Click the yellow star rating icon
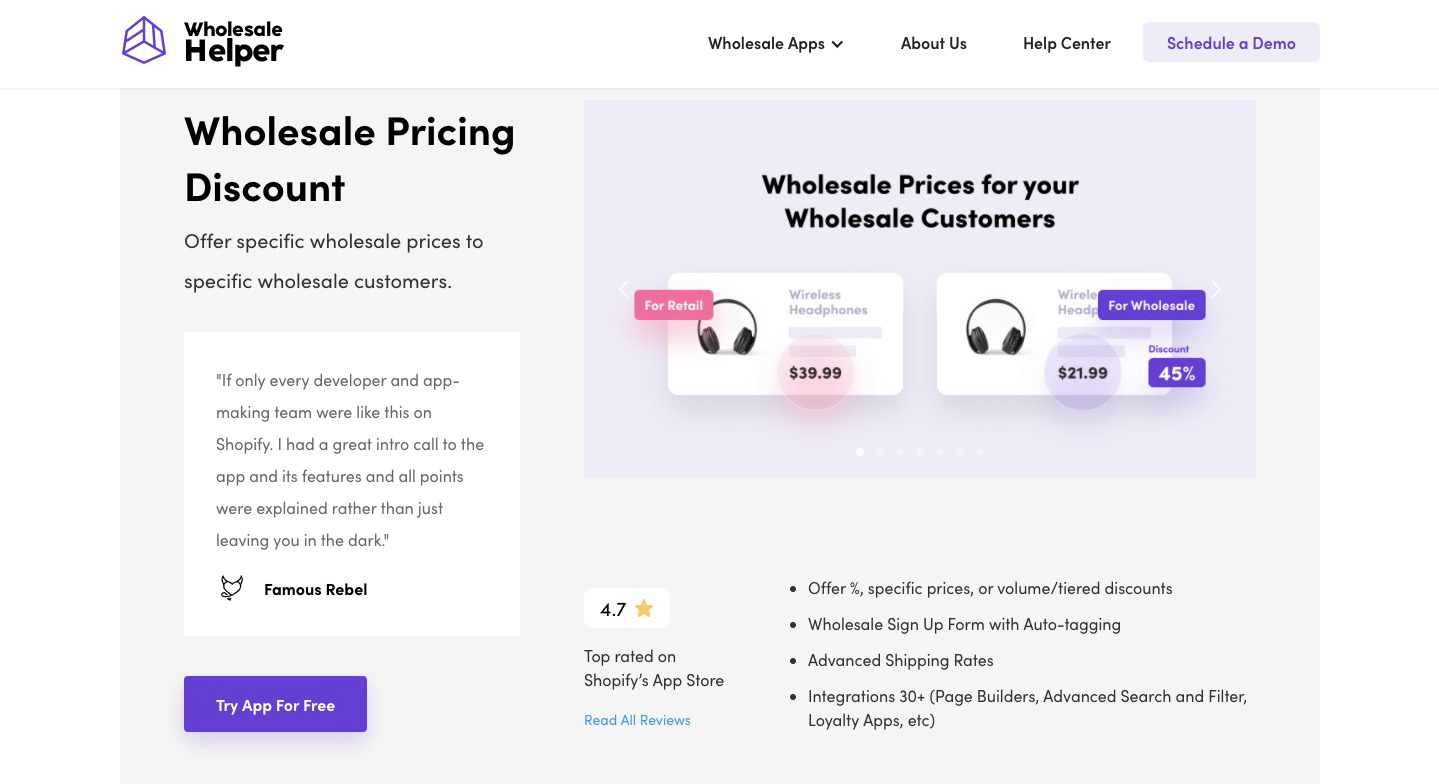Screen dimensions: 1439x784 click(x=644, y=608)
